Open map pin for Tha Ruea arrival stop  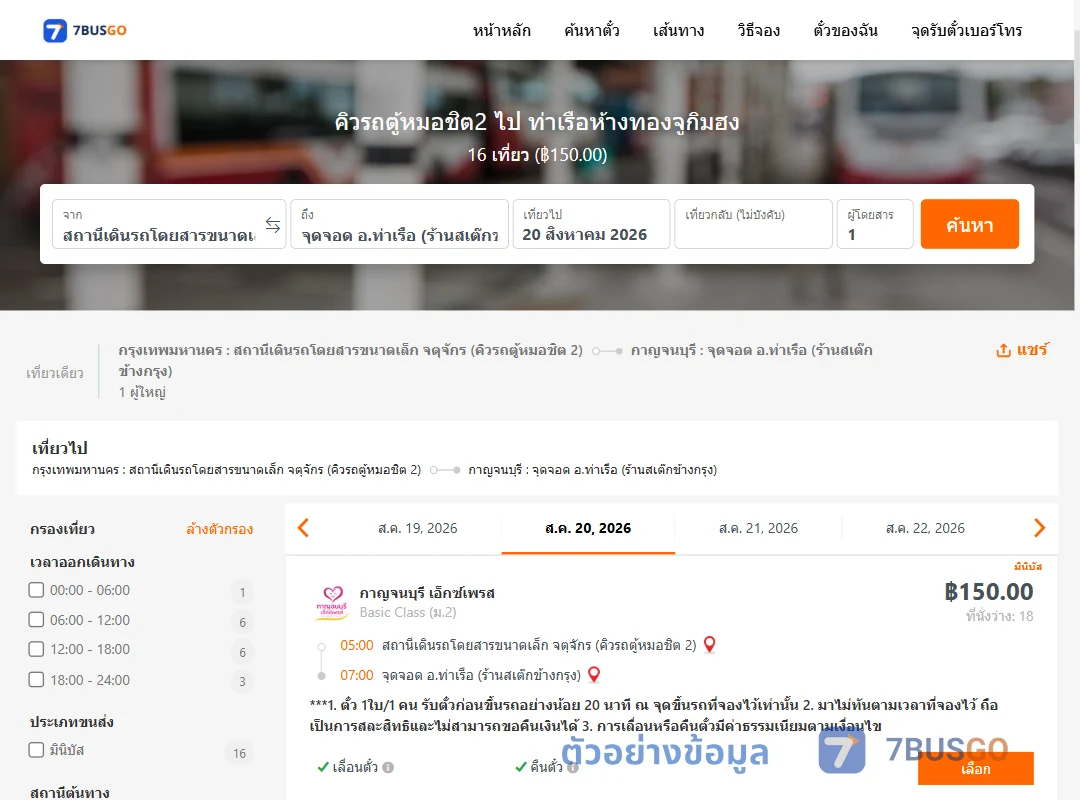point(594,675)
